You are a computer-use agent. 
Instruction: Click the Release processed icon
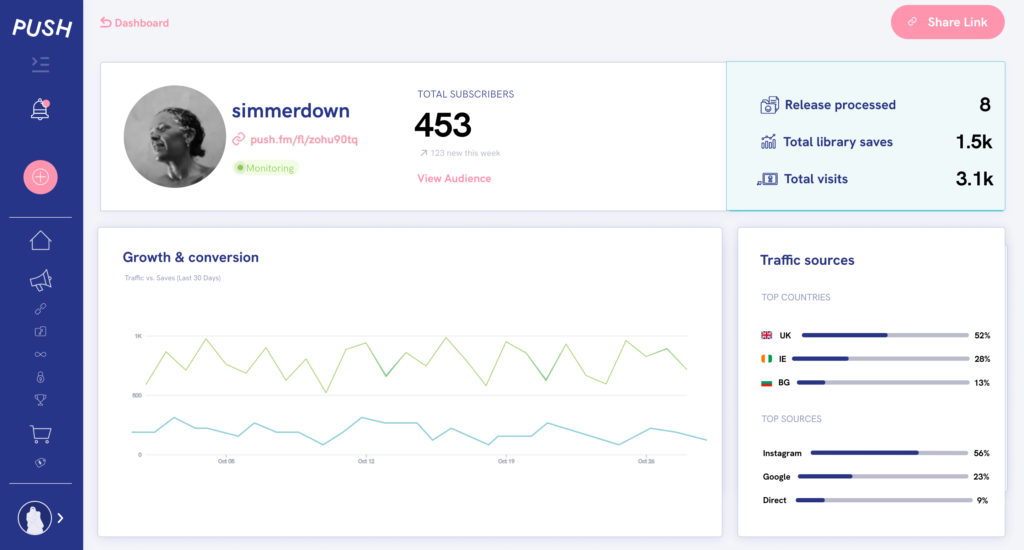click(769, 105)
